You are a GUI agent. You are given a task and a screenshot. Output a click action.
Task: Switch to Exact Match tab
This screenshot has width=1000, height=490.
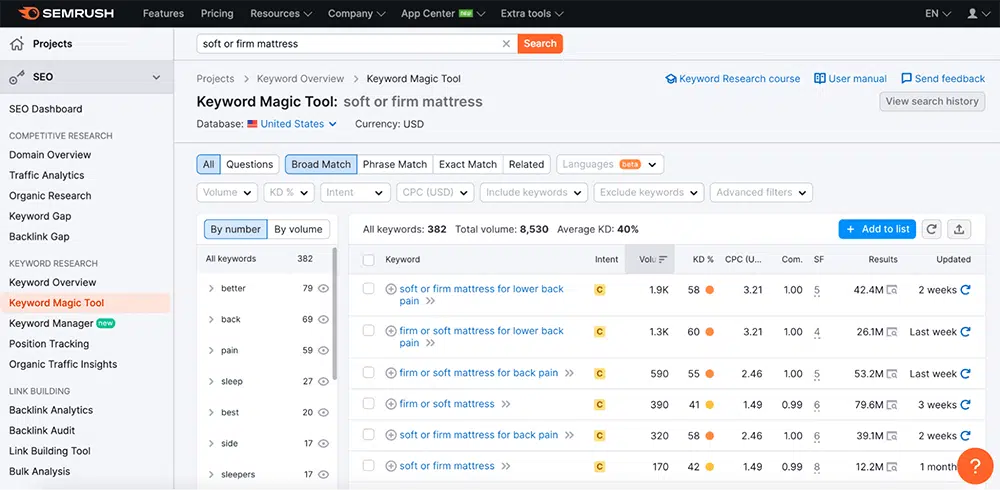(468, 165)
